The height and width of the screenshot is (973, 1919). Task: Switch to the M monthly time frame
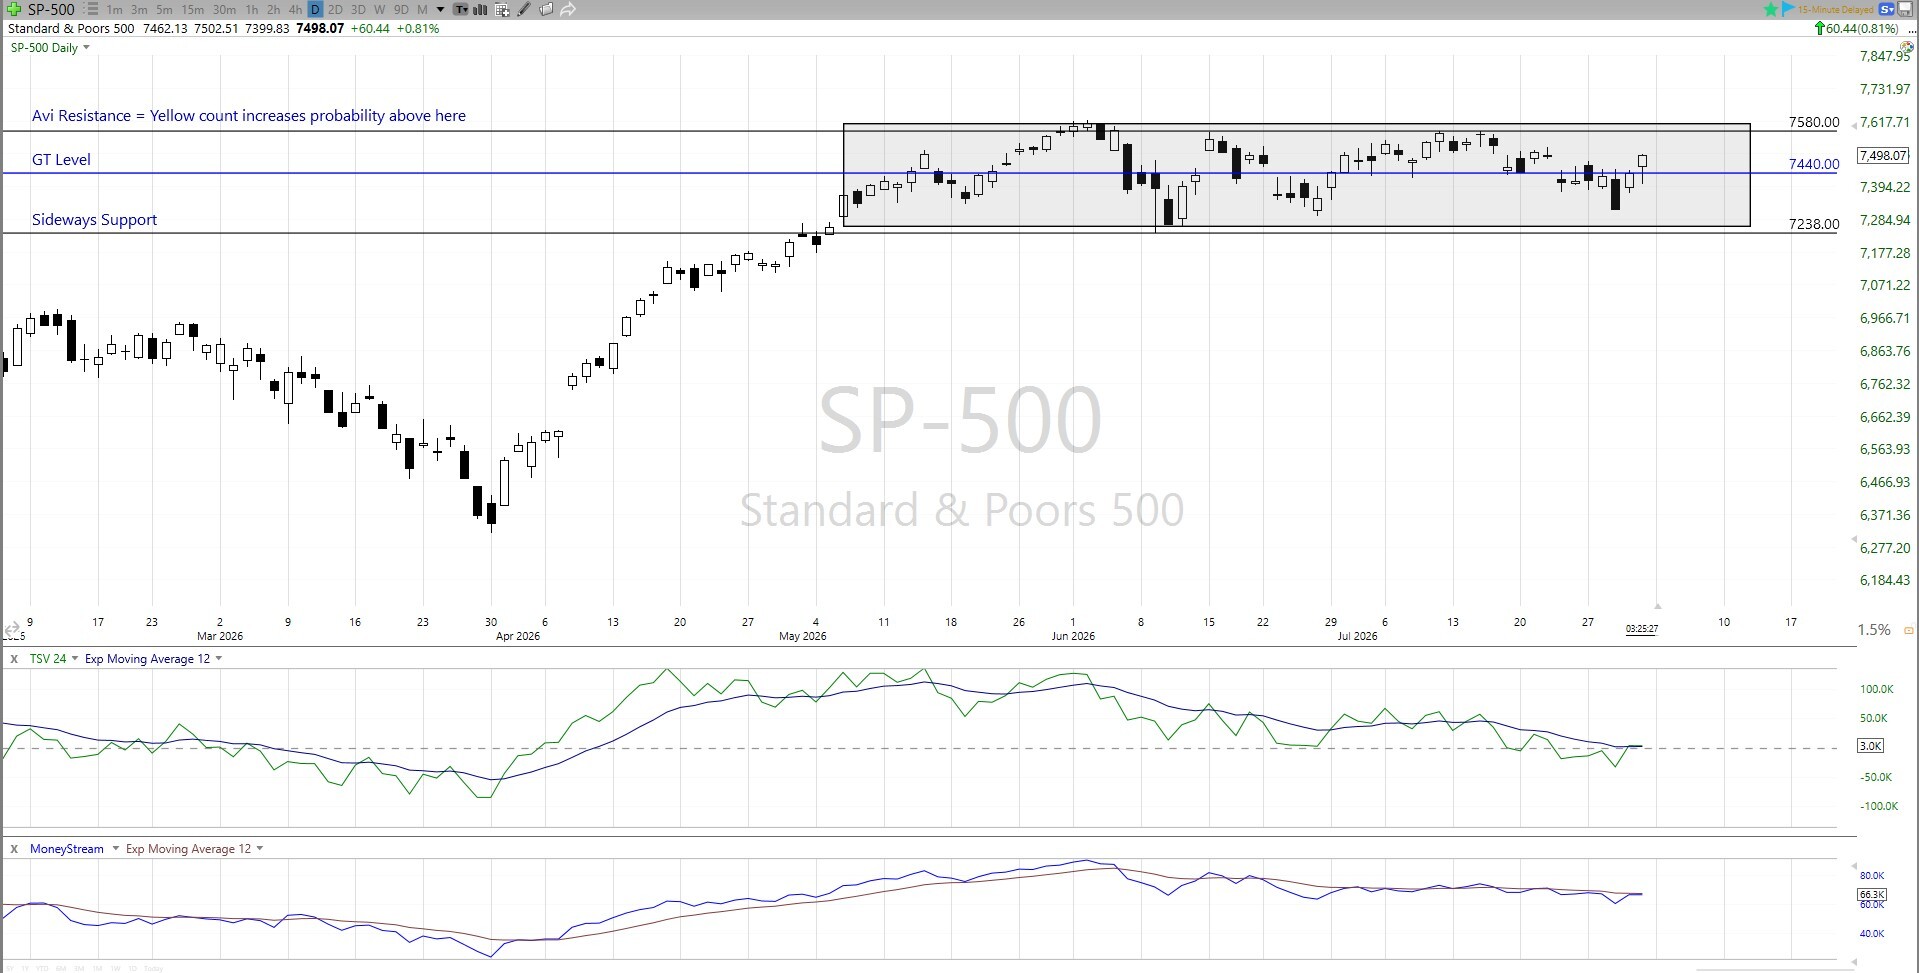point(422,10)
